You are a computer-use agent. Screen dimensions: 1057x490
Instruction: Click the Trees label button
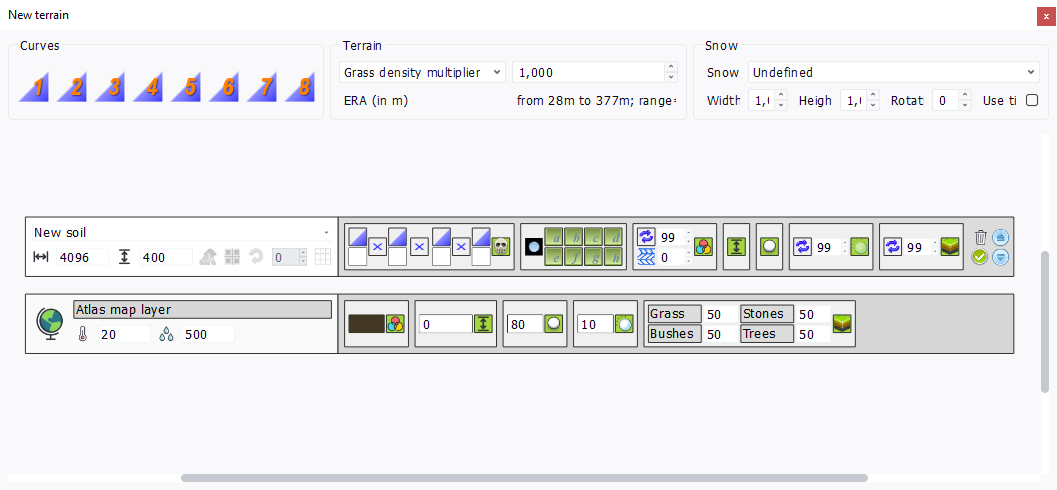(766, 334)
